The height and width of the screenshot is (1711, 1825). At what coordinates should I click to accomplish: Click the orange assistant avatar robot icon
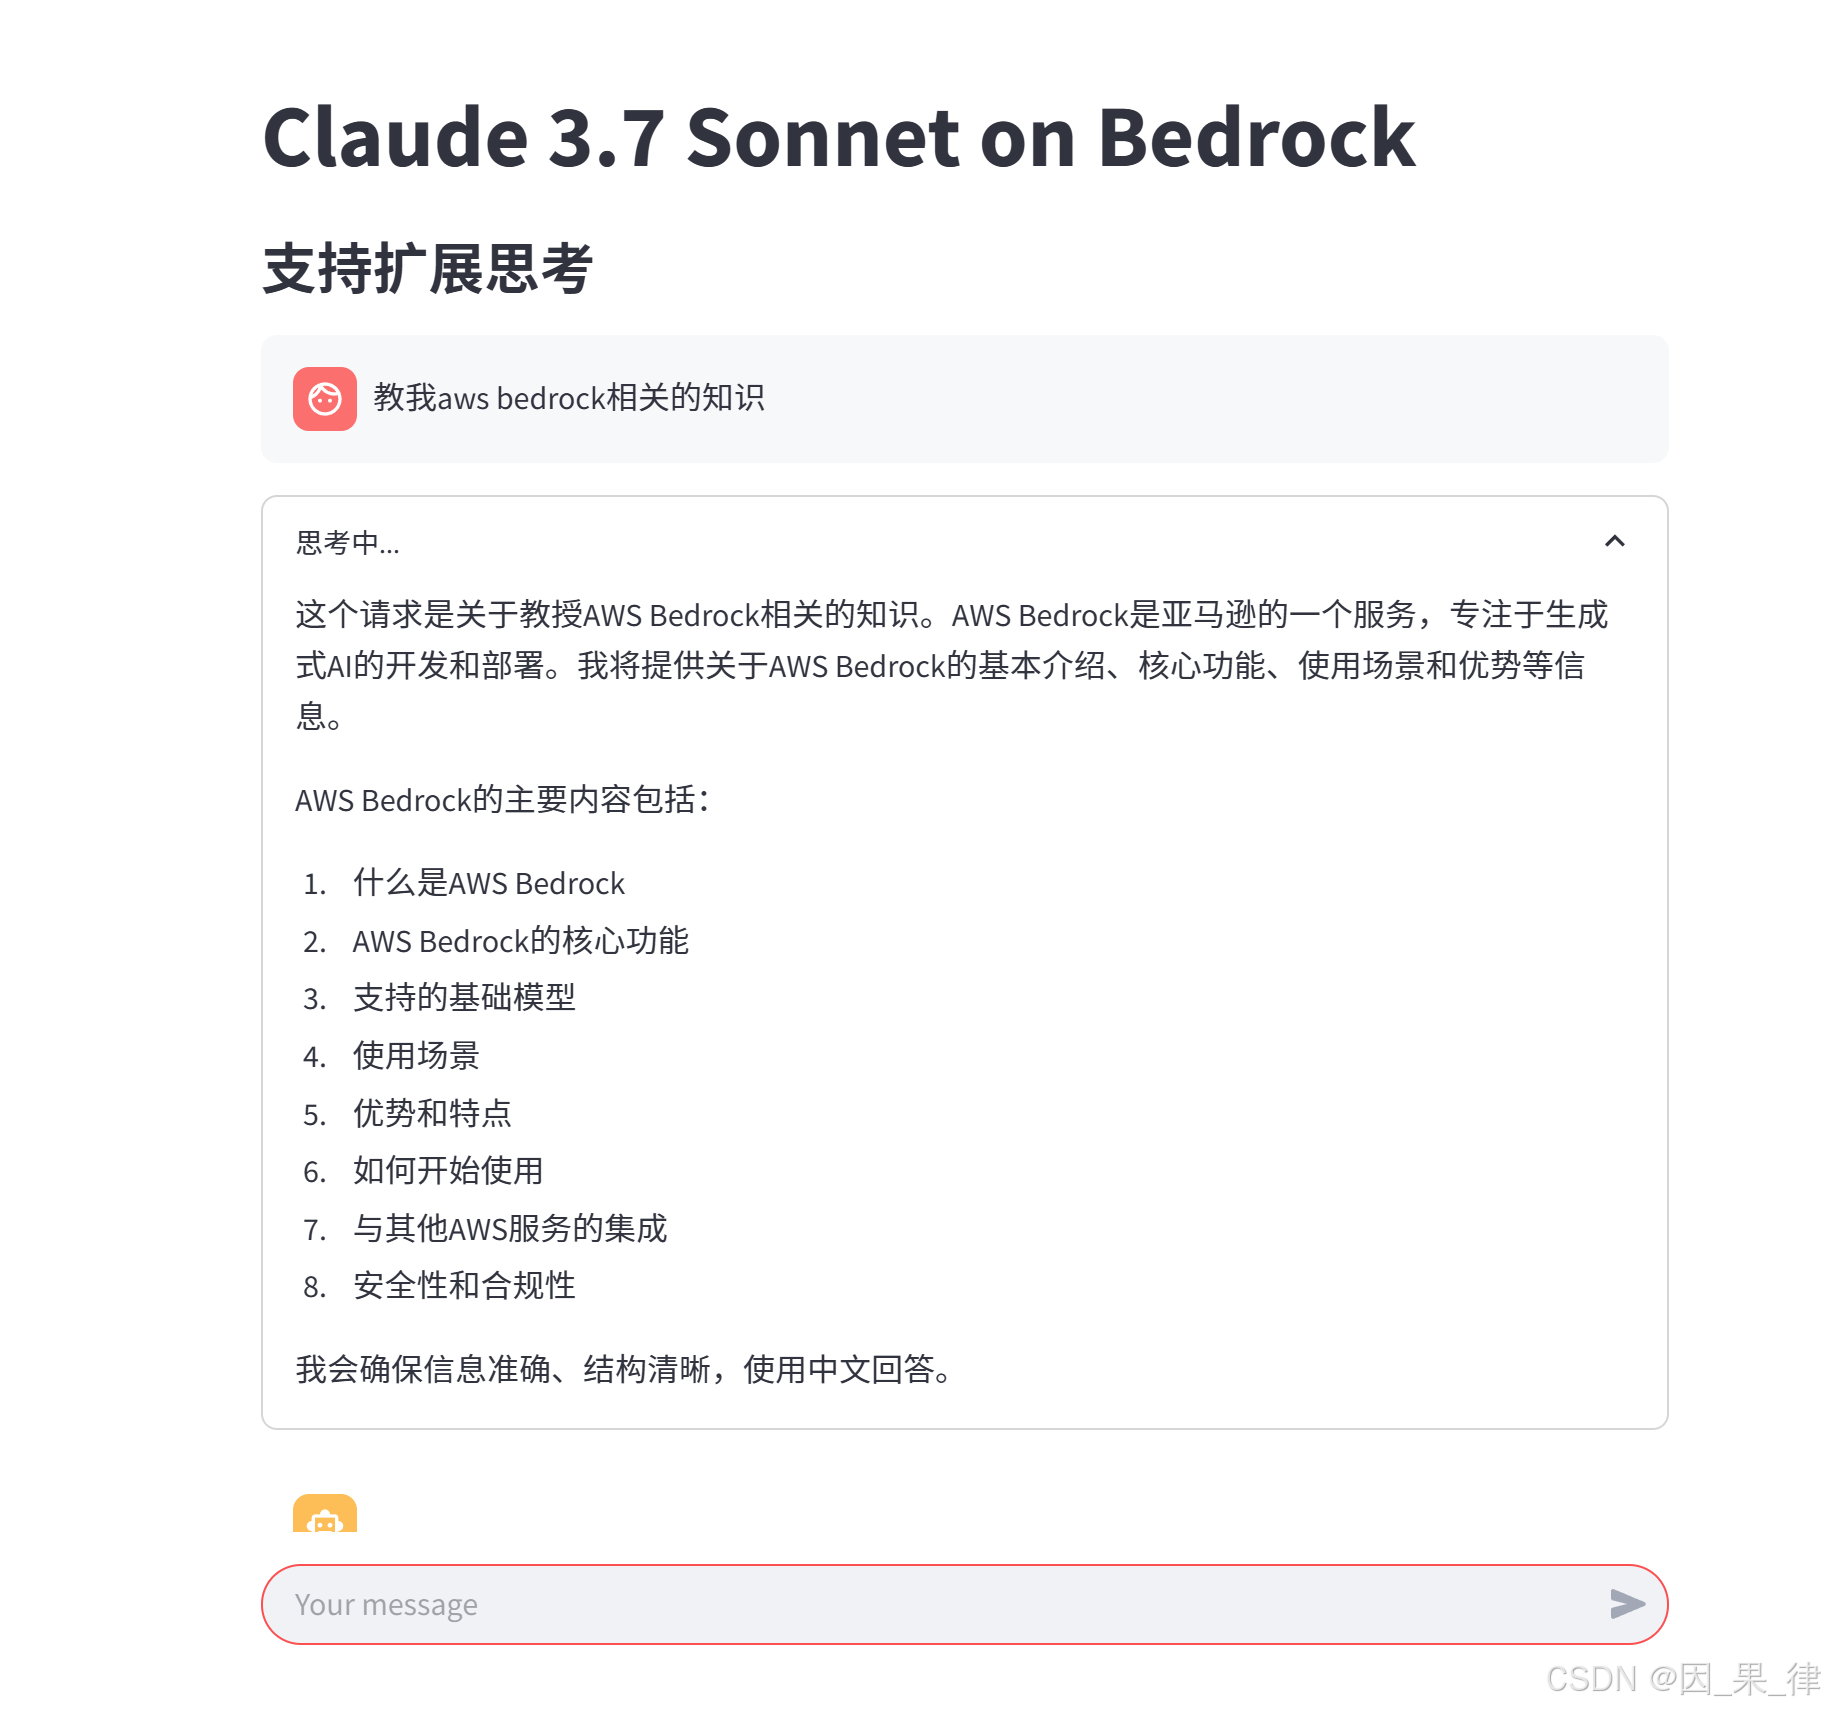click(x=327, y=1520)
